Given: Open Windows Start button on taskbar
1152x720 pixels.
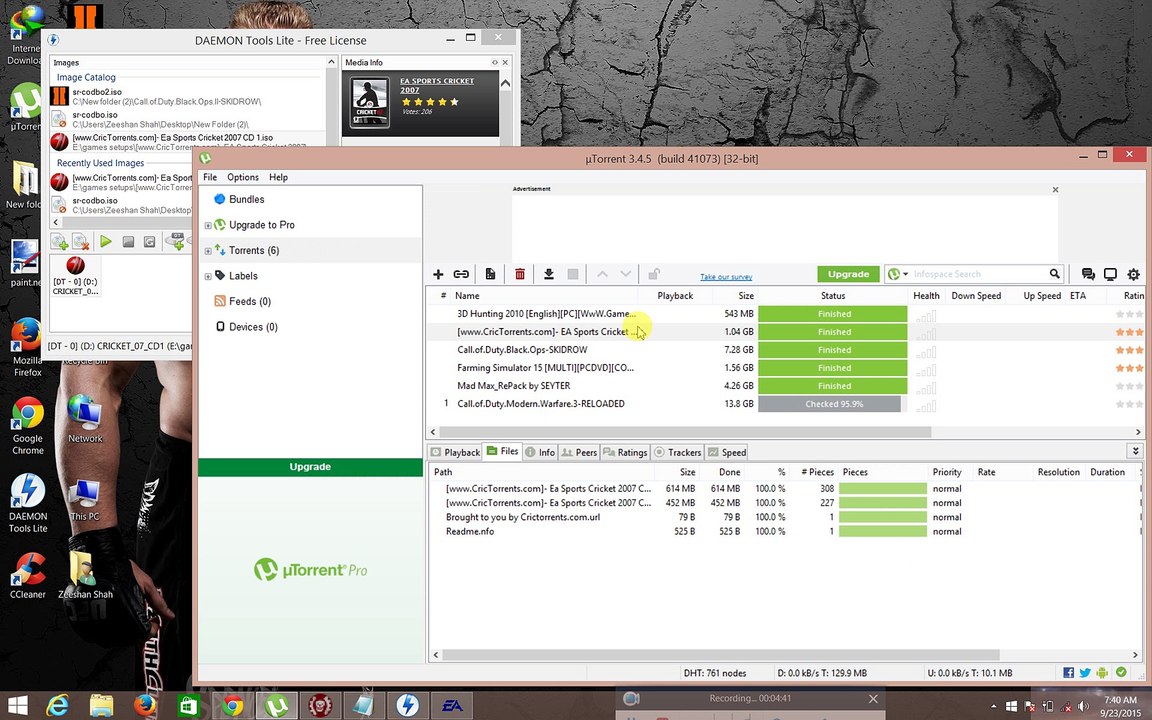Looking at the screenshot, I should click(17, 706).
